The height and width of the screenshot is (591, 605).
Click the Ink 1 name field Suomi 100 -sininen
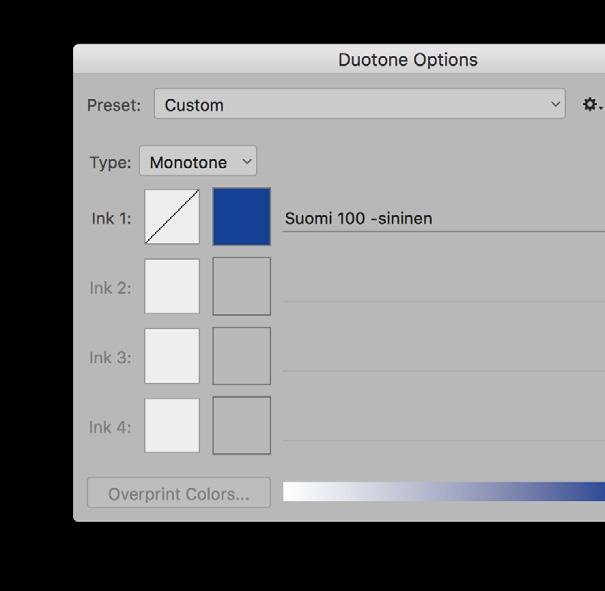click(x=444, y=219)
